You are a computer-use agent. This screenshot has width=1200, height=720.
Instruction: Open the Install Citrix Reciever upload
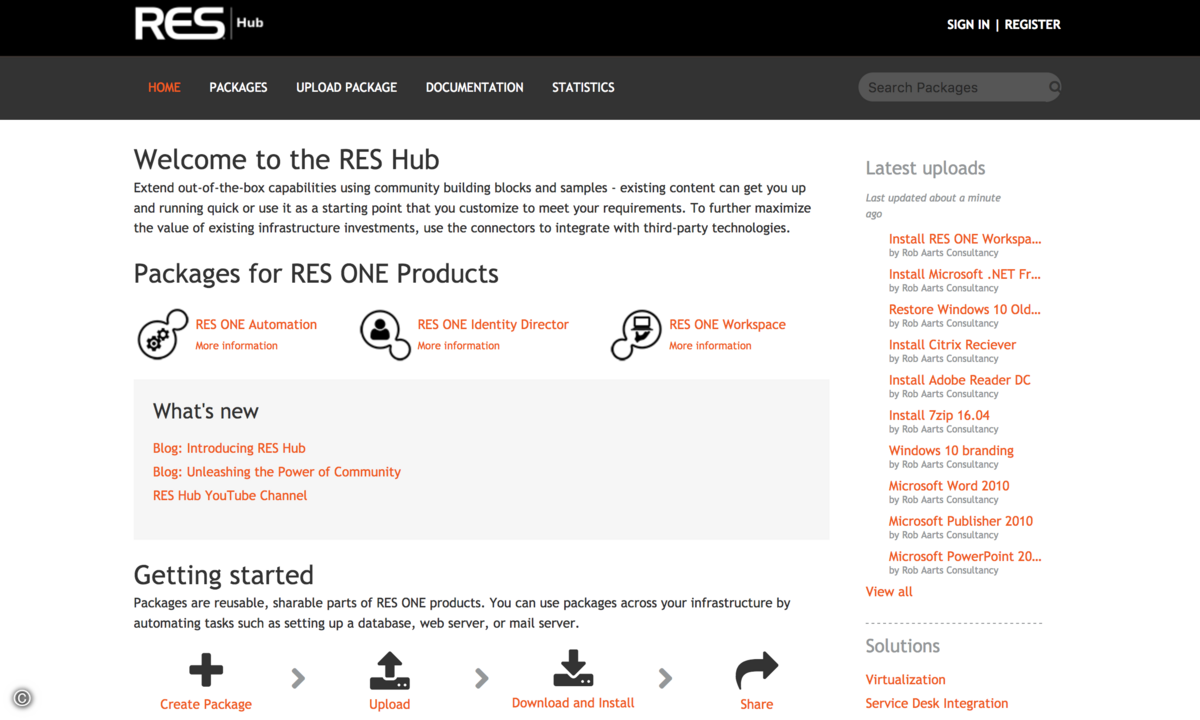point(952,345)
